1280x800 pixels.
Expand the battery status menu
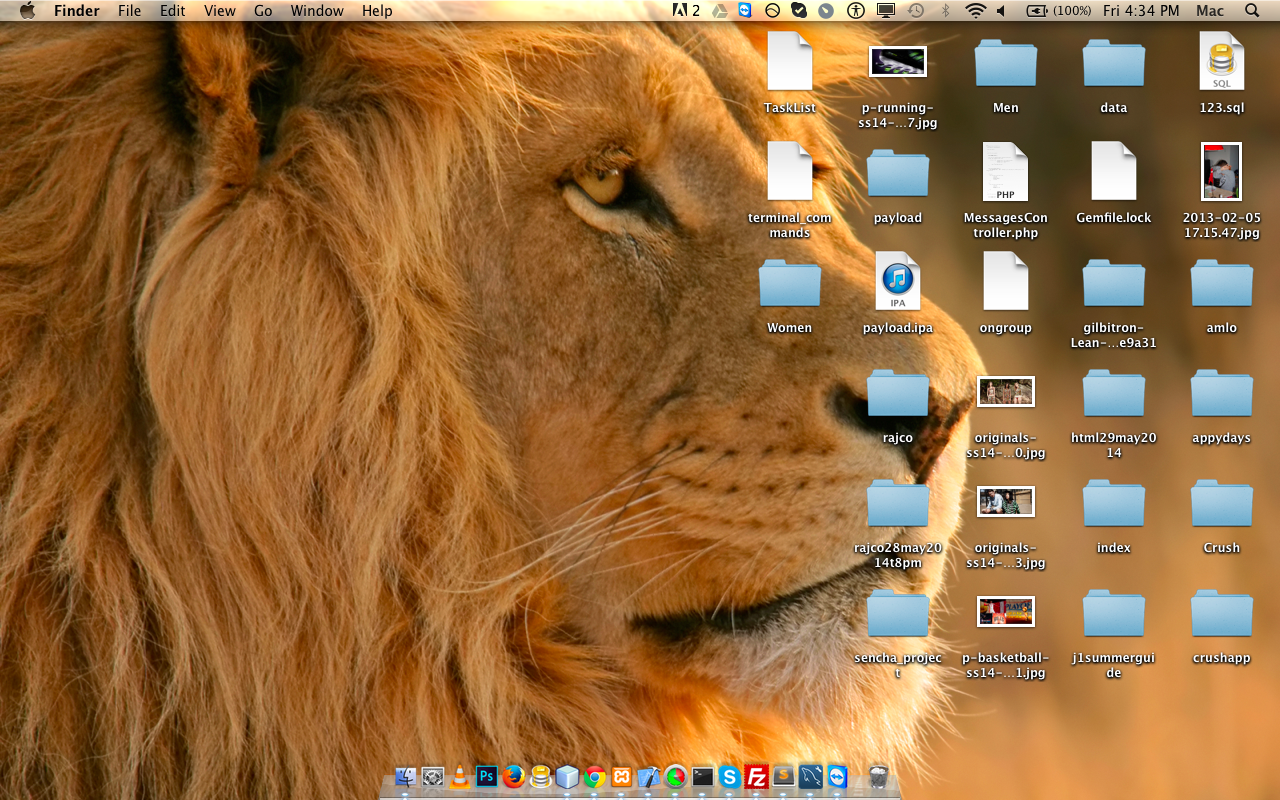(1037, 11)
